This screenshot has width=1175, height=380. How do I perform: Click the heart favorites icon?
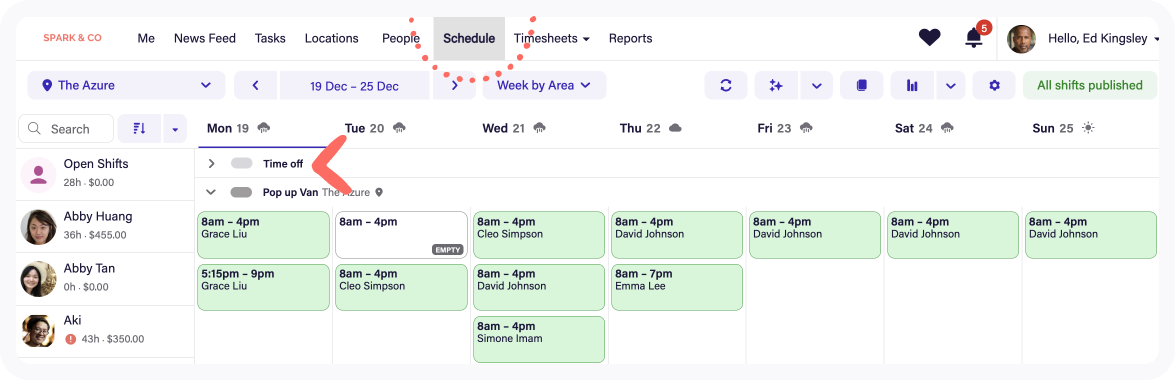(929, 37)
